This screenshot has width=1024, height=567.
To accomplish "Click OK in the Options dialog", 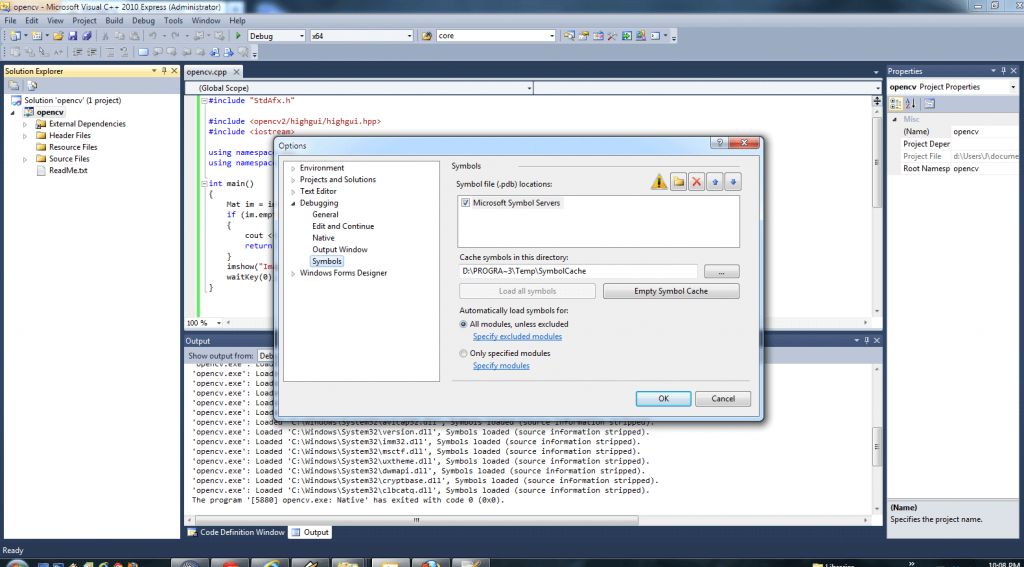I will point(664,398).
